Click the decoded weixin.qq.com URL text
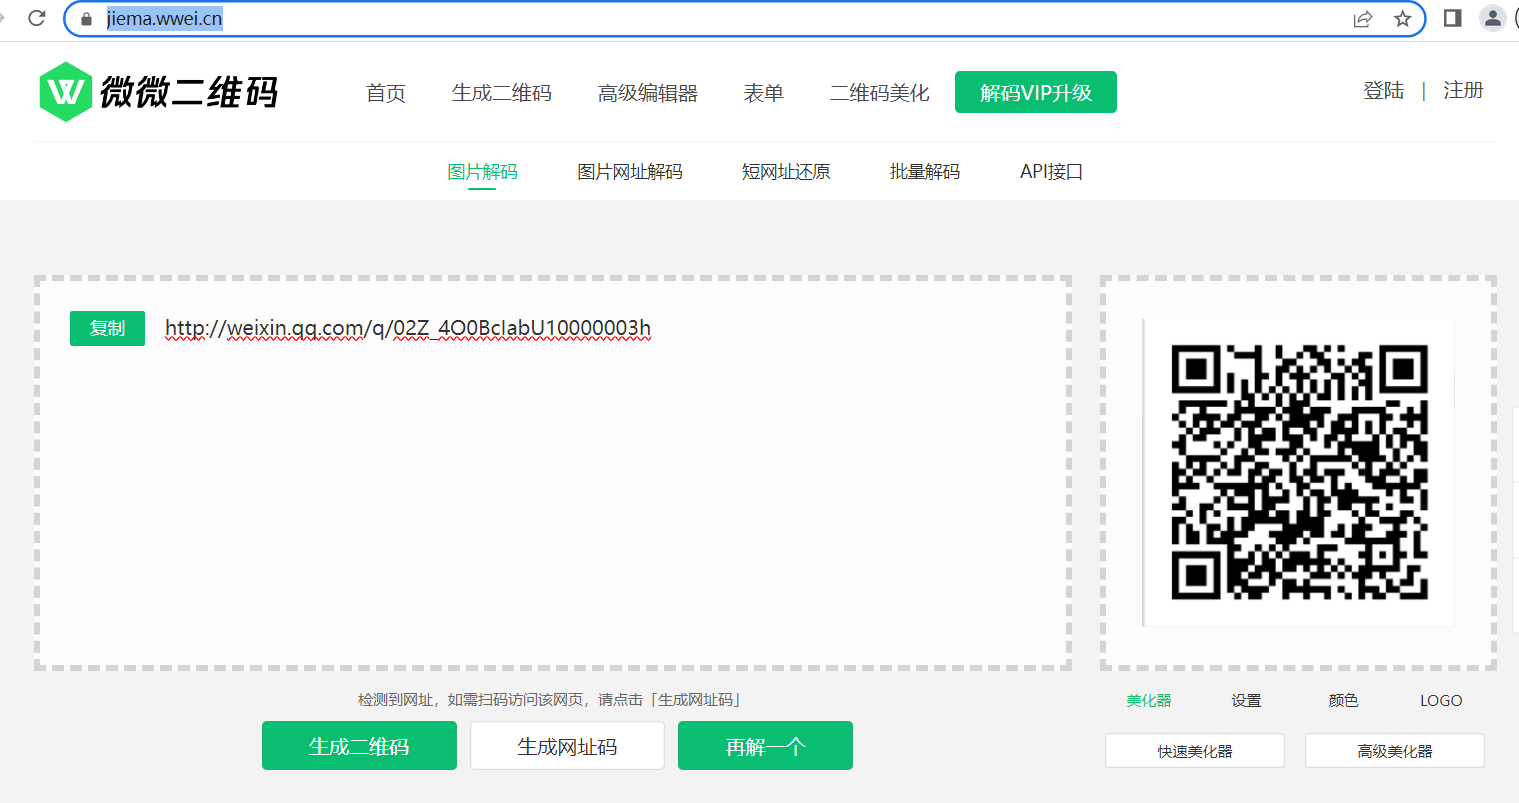This screenshot has height=803, width=1519. 408,328
